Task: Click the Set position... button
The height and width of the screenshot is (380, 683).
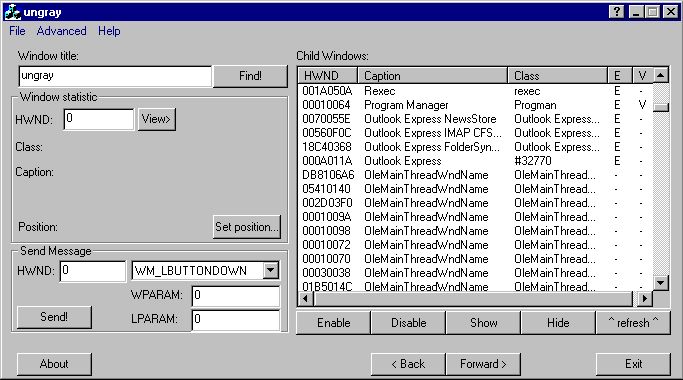Action: (247, 227)
